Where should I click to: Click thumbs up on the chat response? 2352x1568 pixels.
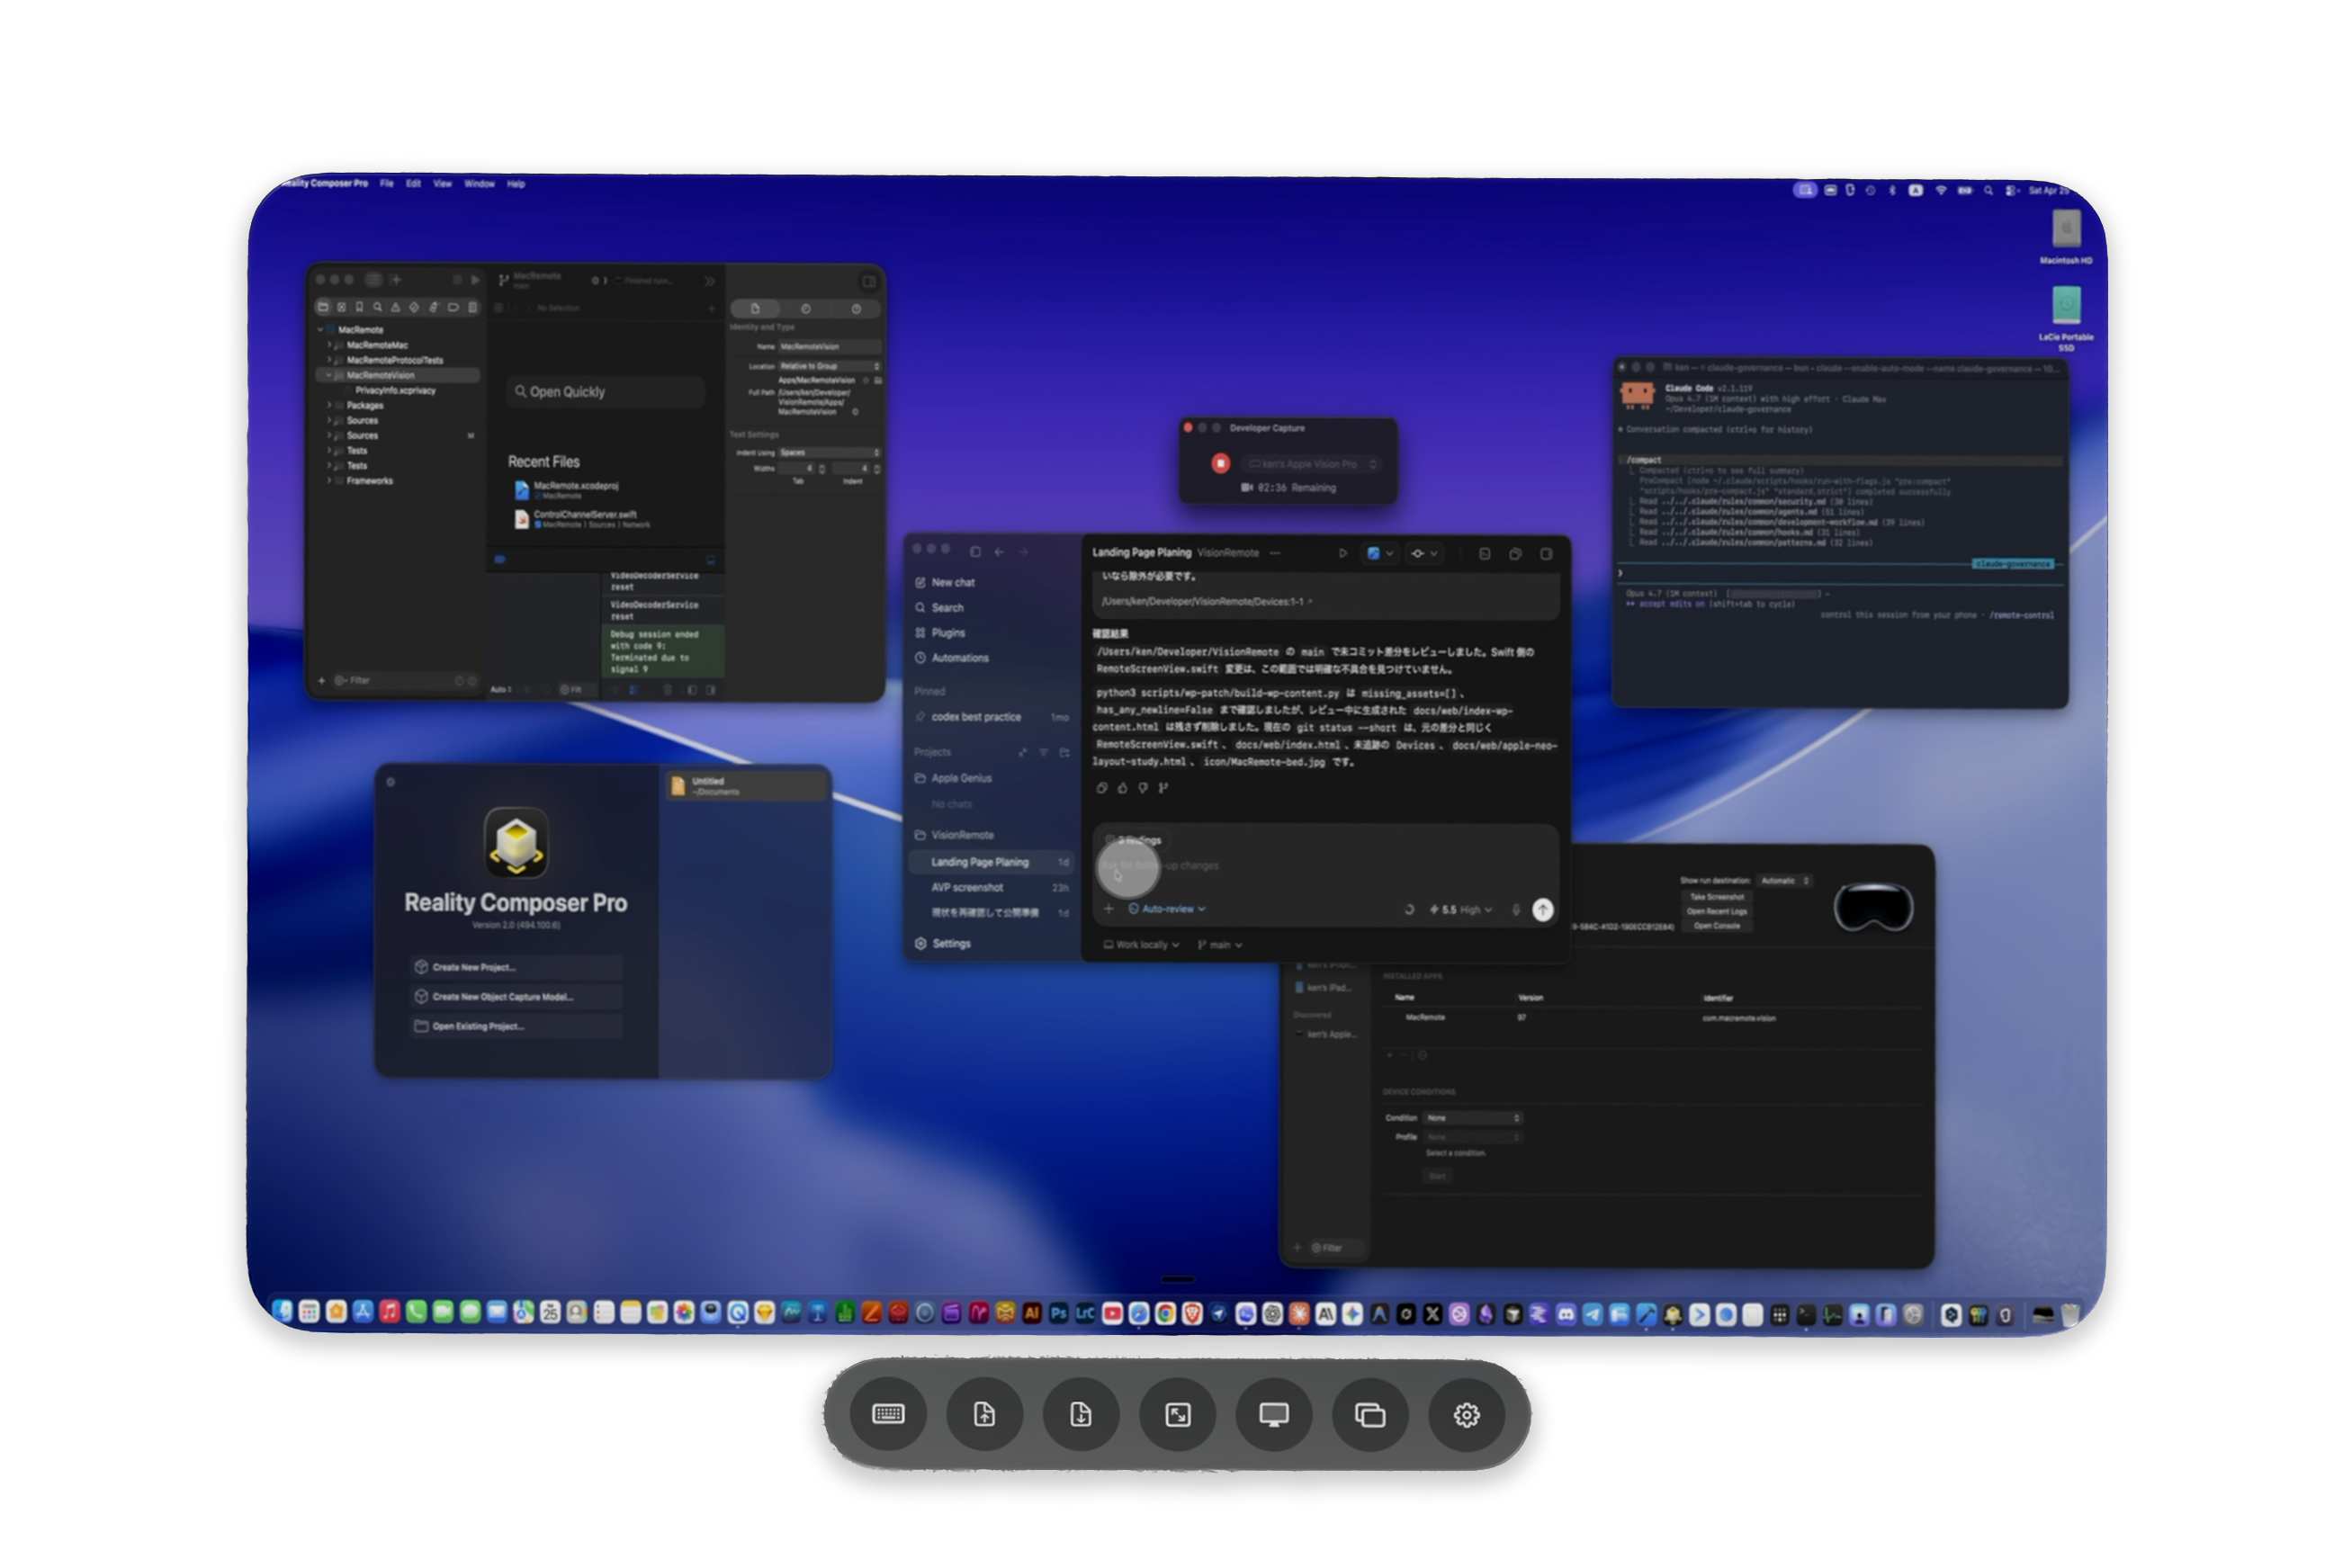point(1122,788)
